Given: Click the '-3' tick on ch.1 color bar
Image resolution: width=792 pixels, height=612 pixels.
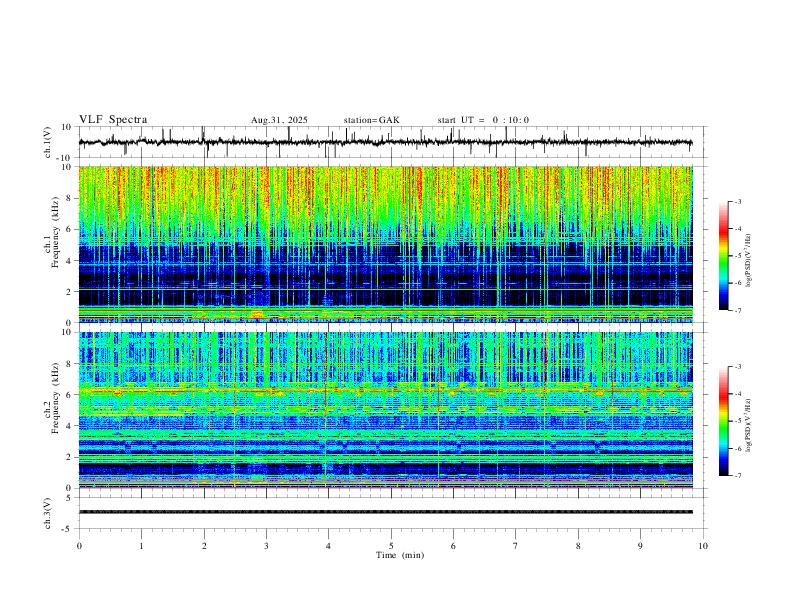Looking at the screenshot, I should tap(737, 201).
